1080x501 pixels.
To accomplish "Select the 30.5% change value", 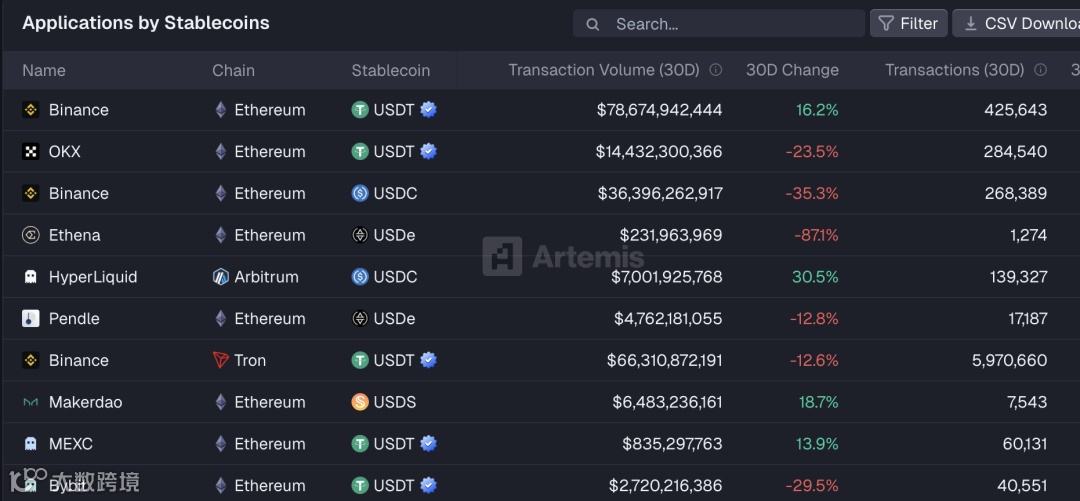I will (818, 277).
